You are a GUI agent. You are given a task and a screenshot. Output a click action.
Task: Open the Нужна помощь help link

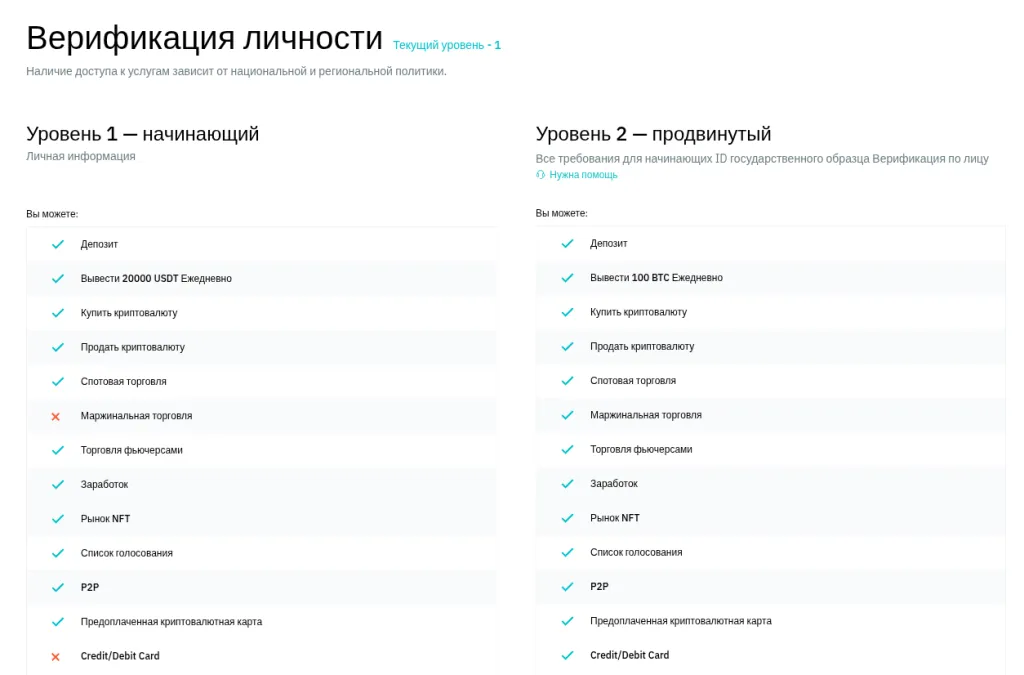pyautogui.click(x=583, y=175)
